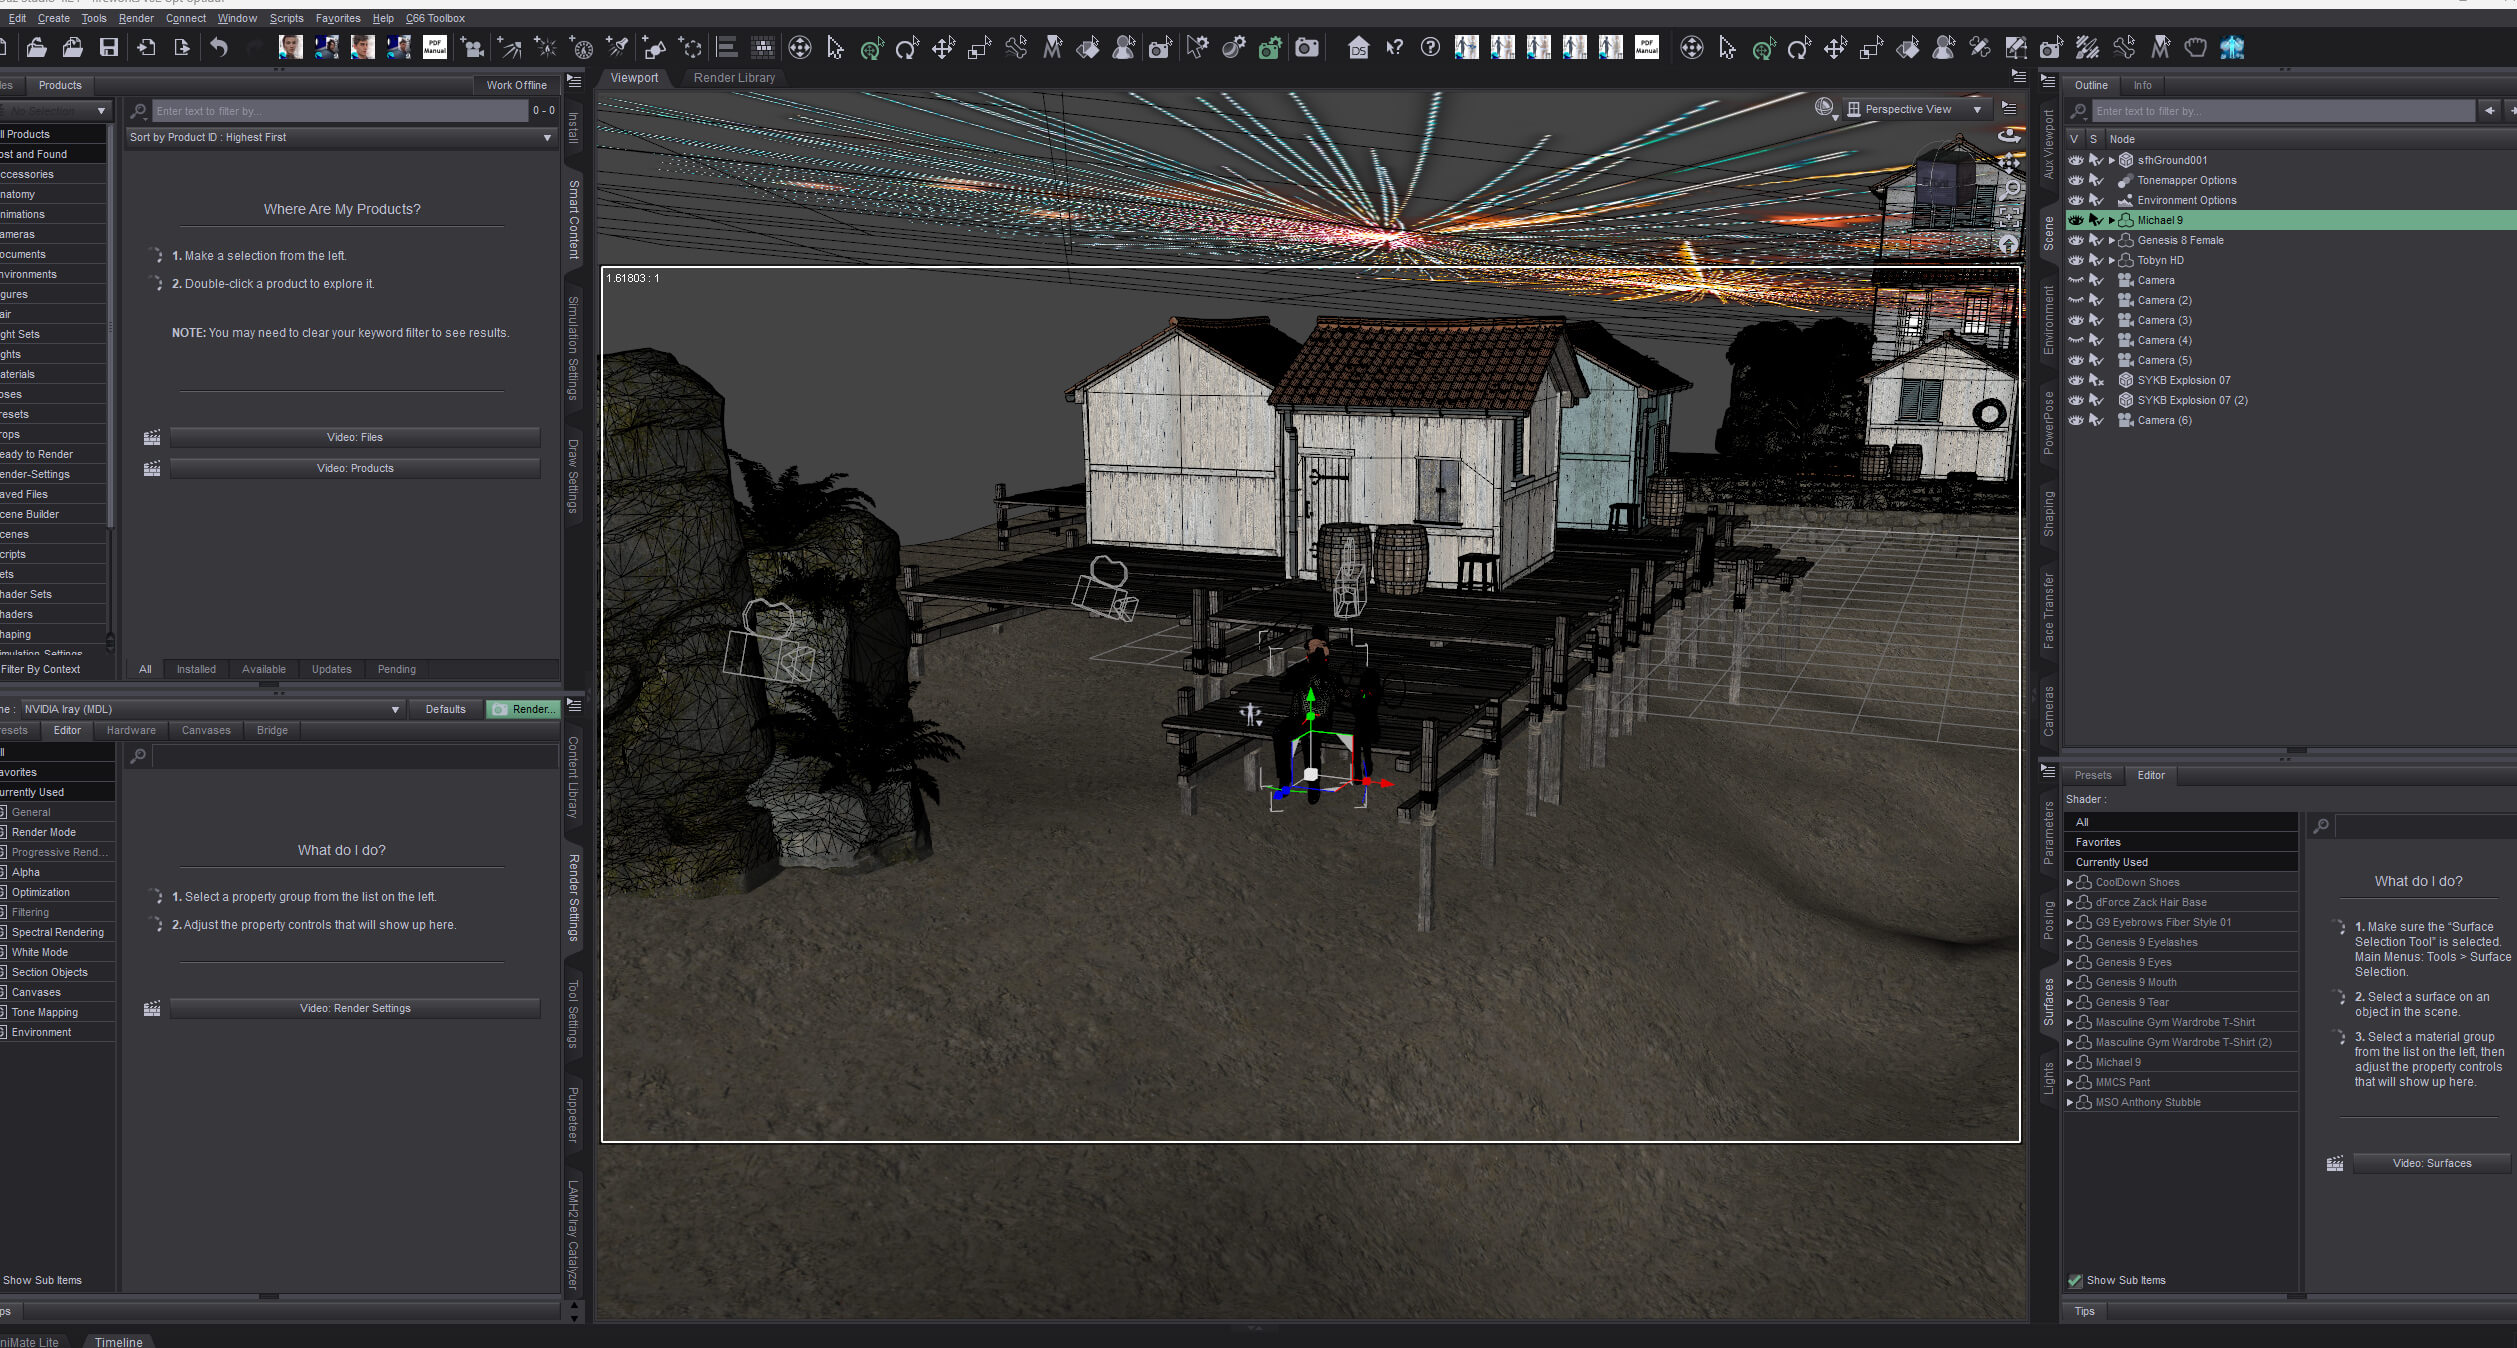This screenshot has height=1348, width=2517.
Task: Click the Save floppy disk icon
Action: [109, 47]
